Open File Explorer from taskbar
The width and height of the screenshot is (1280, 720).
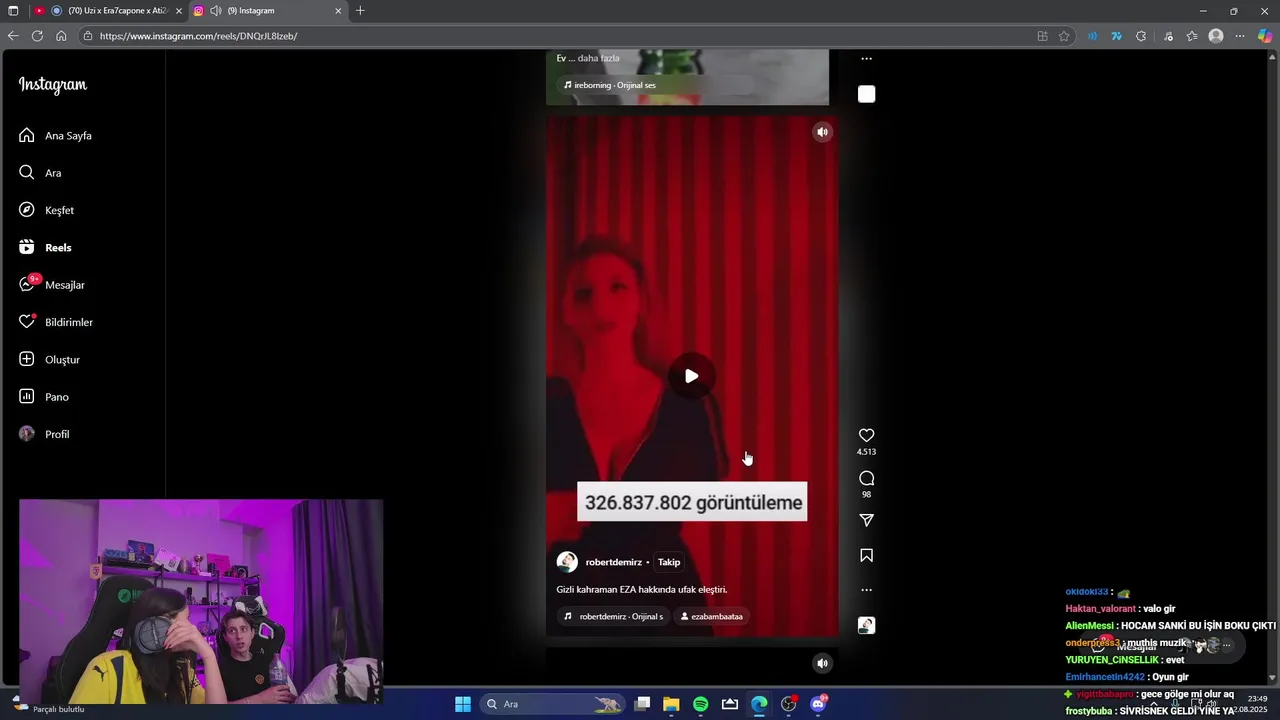[x=671, y=704]
